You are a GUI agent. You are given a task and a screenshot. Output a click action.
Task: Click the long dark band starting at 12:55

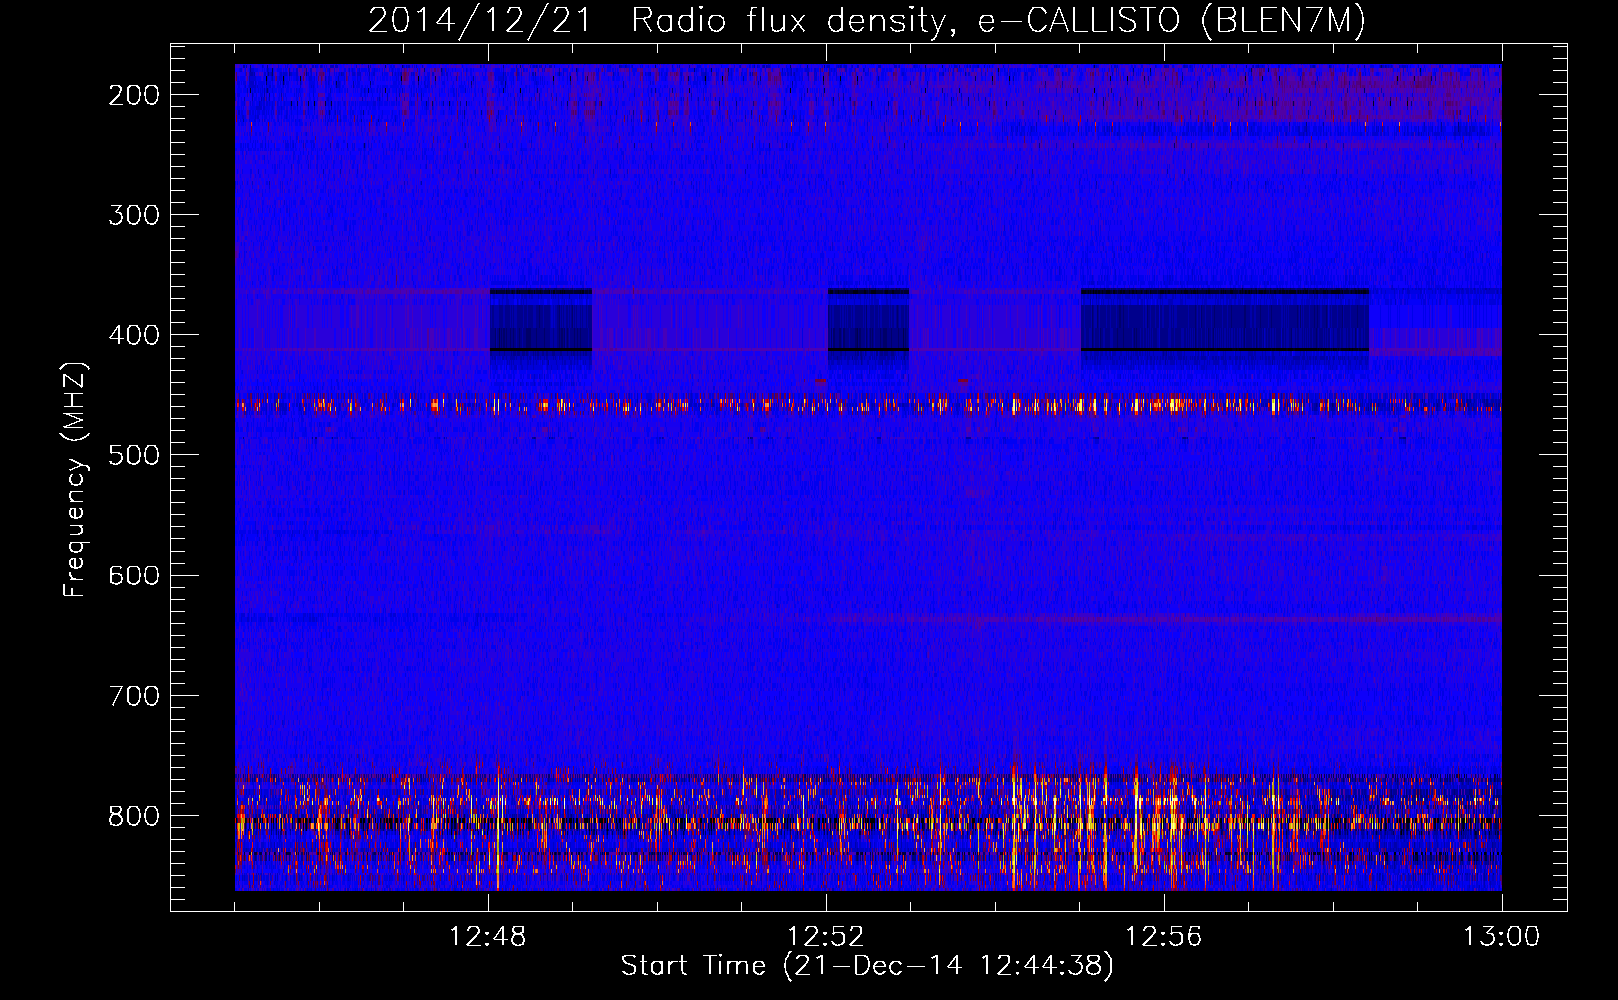click(x=1225, y=321)
